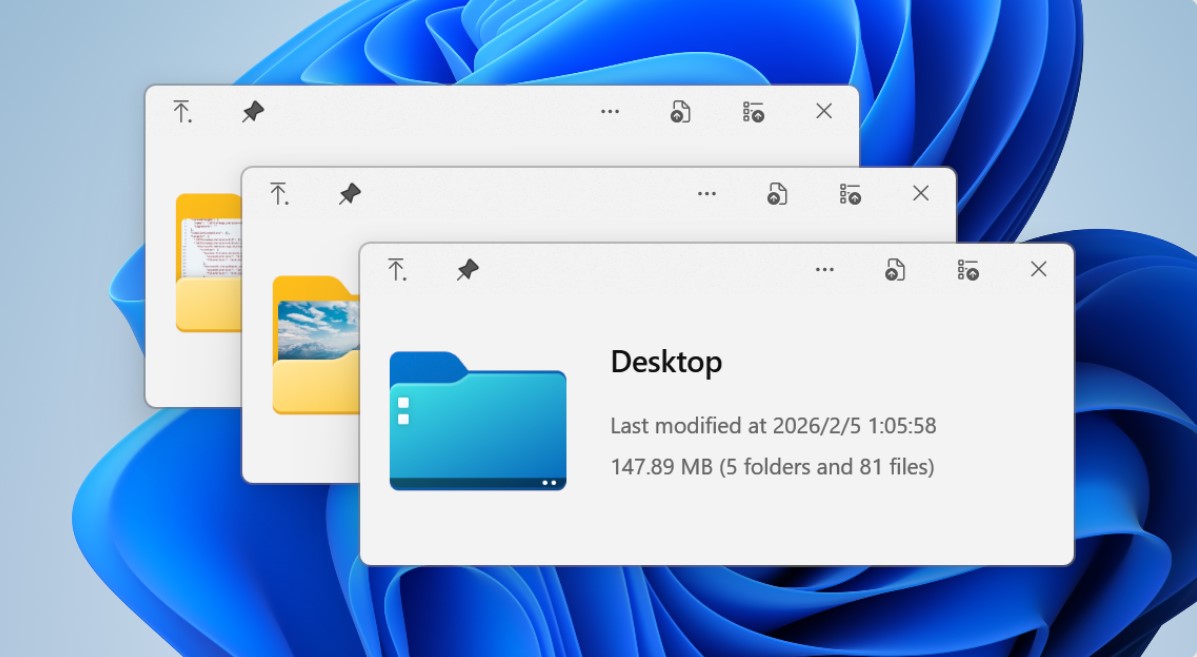Click the list-with-arrow icon in Desktop window
Screen dimensions: 1197x657
pyautogui.click(x=967, y=270)
